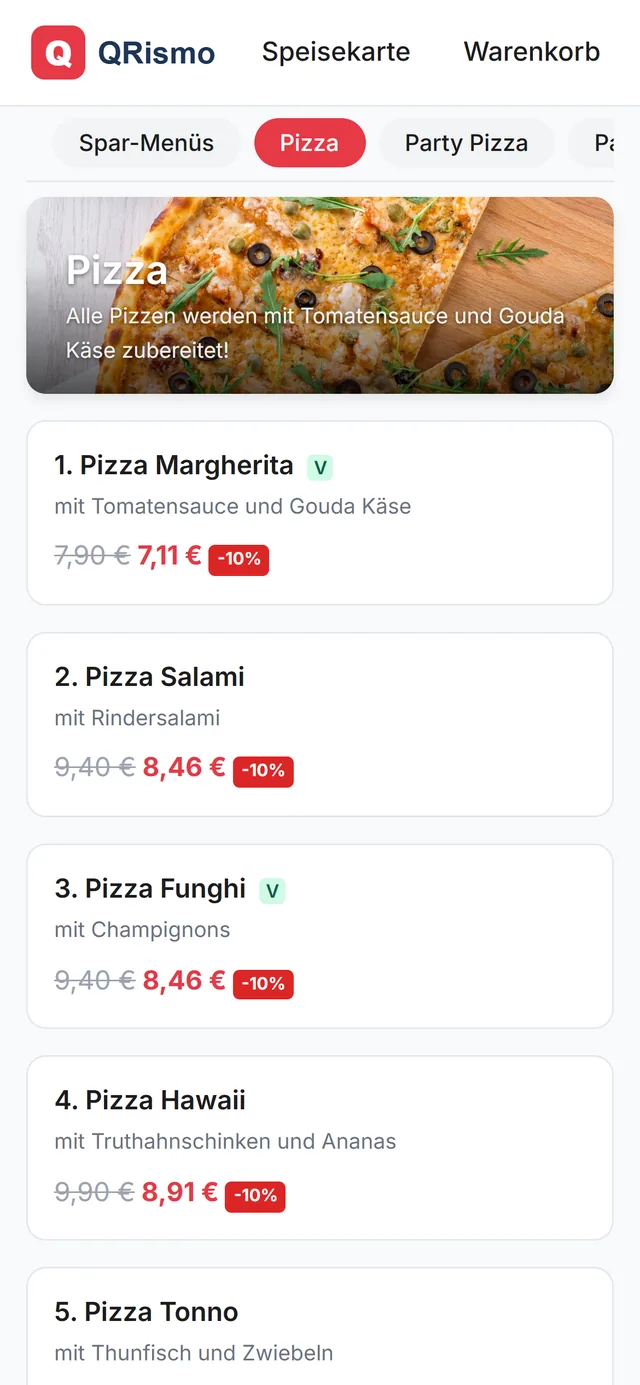Open the 5. Pizza Tonno item card

pos(320,1327)
